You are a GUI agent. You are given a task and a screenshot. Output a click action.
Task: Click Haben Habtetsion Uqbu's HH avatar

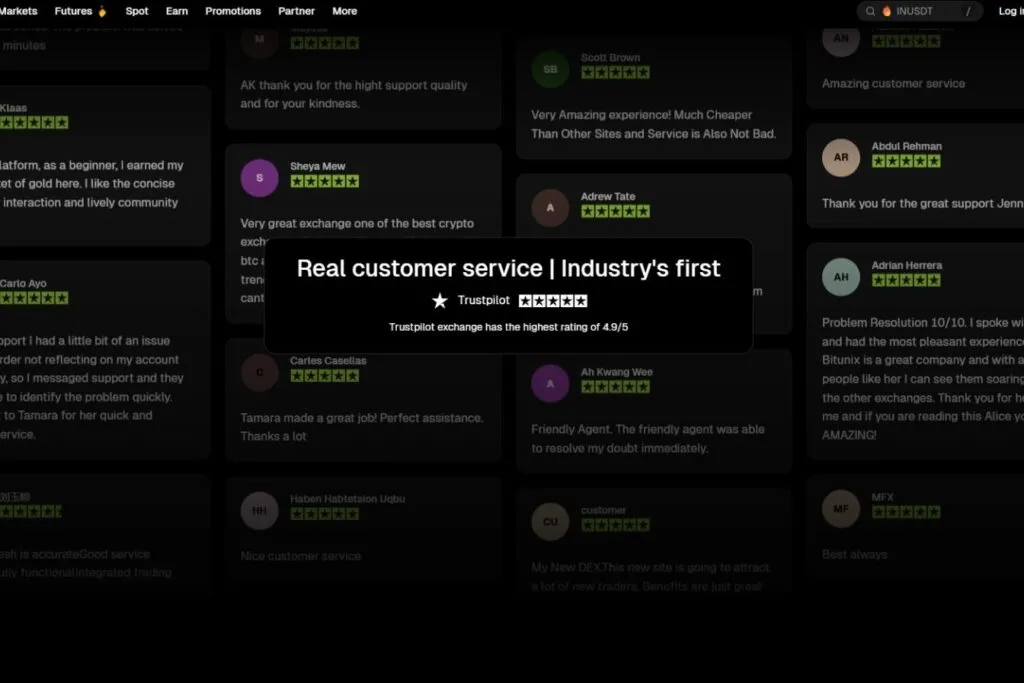click(x=259, y=511)
